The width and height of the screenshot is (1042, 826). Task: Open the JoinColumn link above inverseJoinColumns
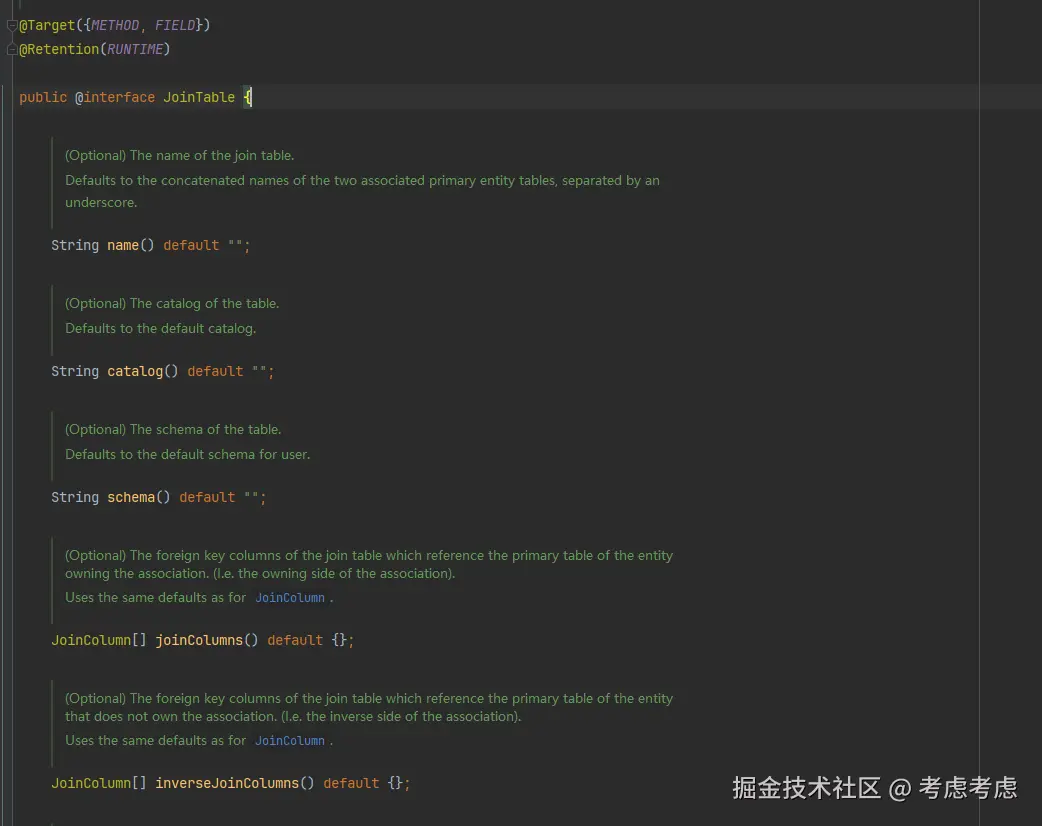[290, 740]
